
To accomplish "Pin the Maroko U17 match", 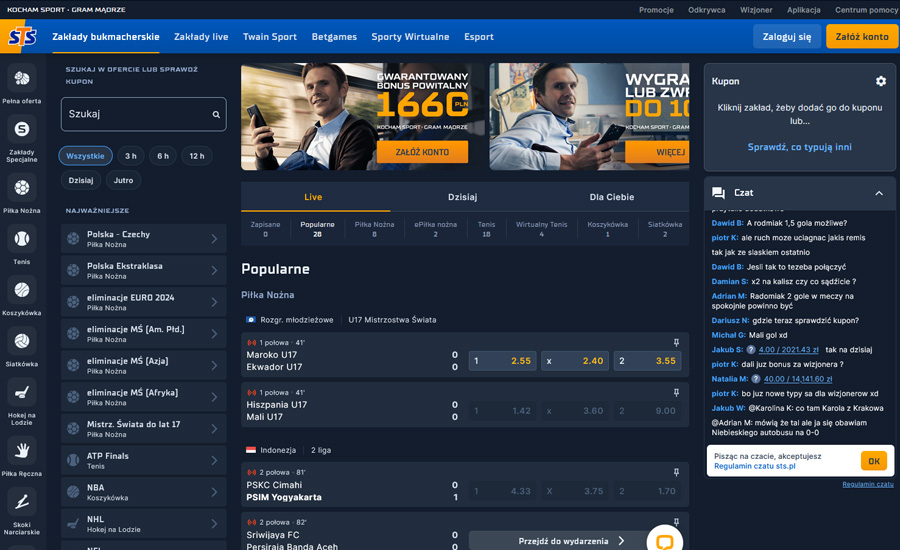I will (x=676, y=343).
